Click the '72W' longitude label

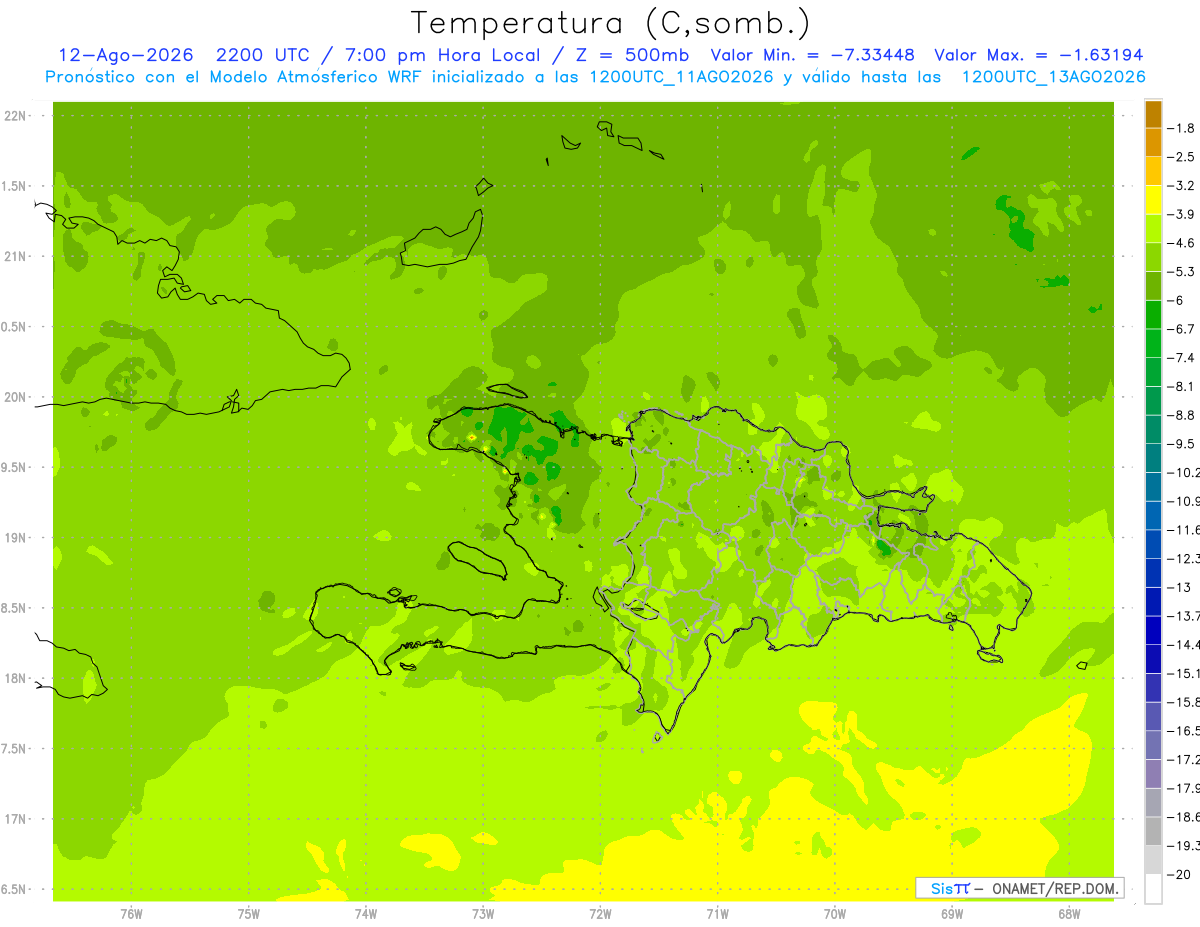600,913
